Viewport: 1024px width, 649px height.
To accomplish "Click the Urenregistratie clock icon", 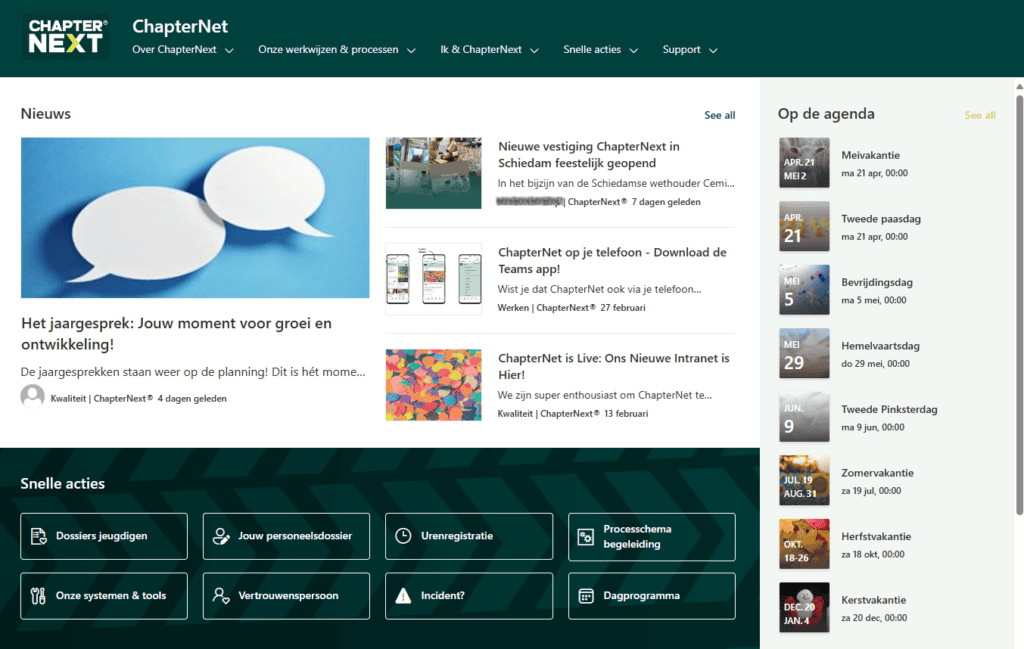I will 404,536.
